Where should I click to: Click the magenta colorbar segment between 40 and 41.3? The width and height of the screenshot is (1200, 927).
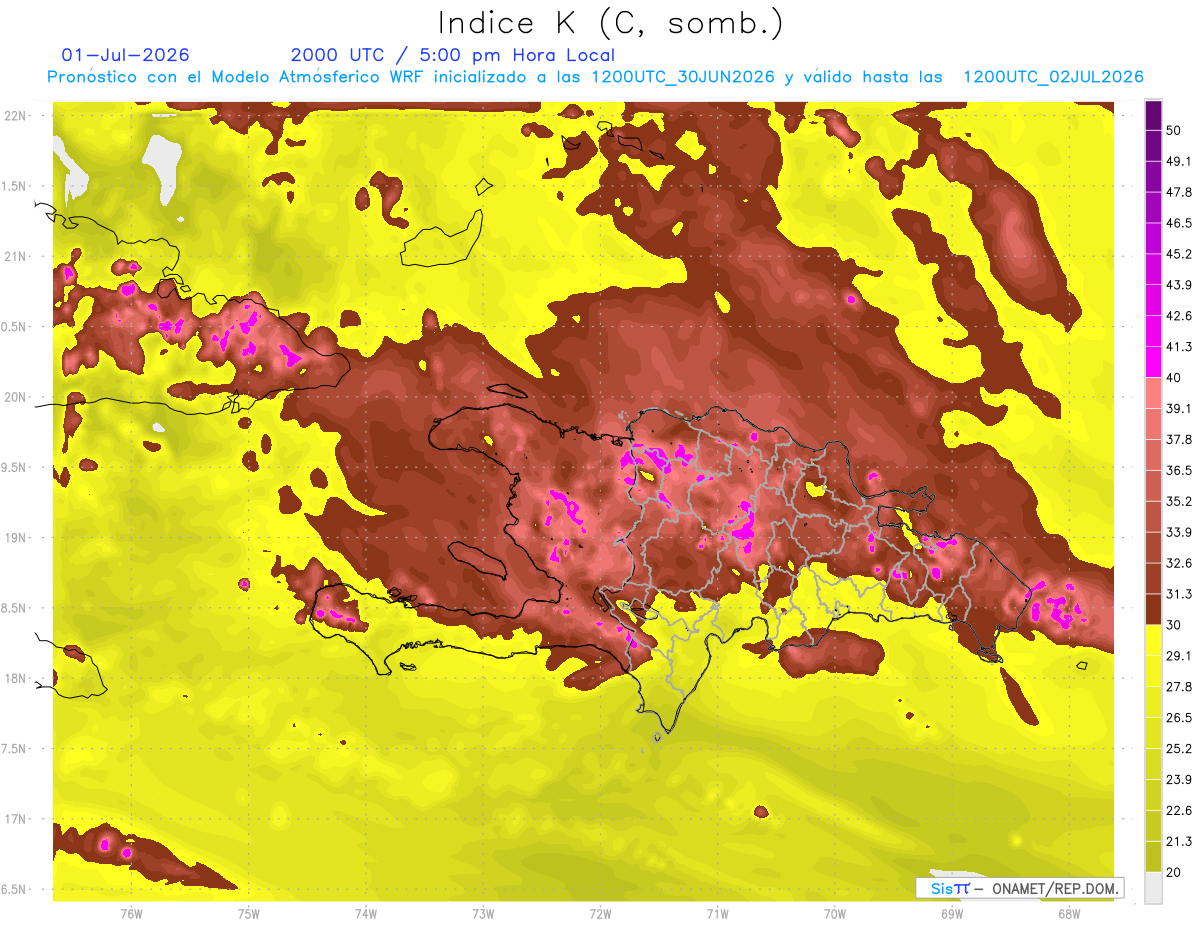tap(1153, 361)
